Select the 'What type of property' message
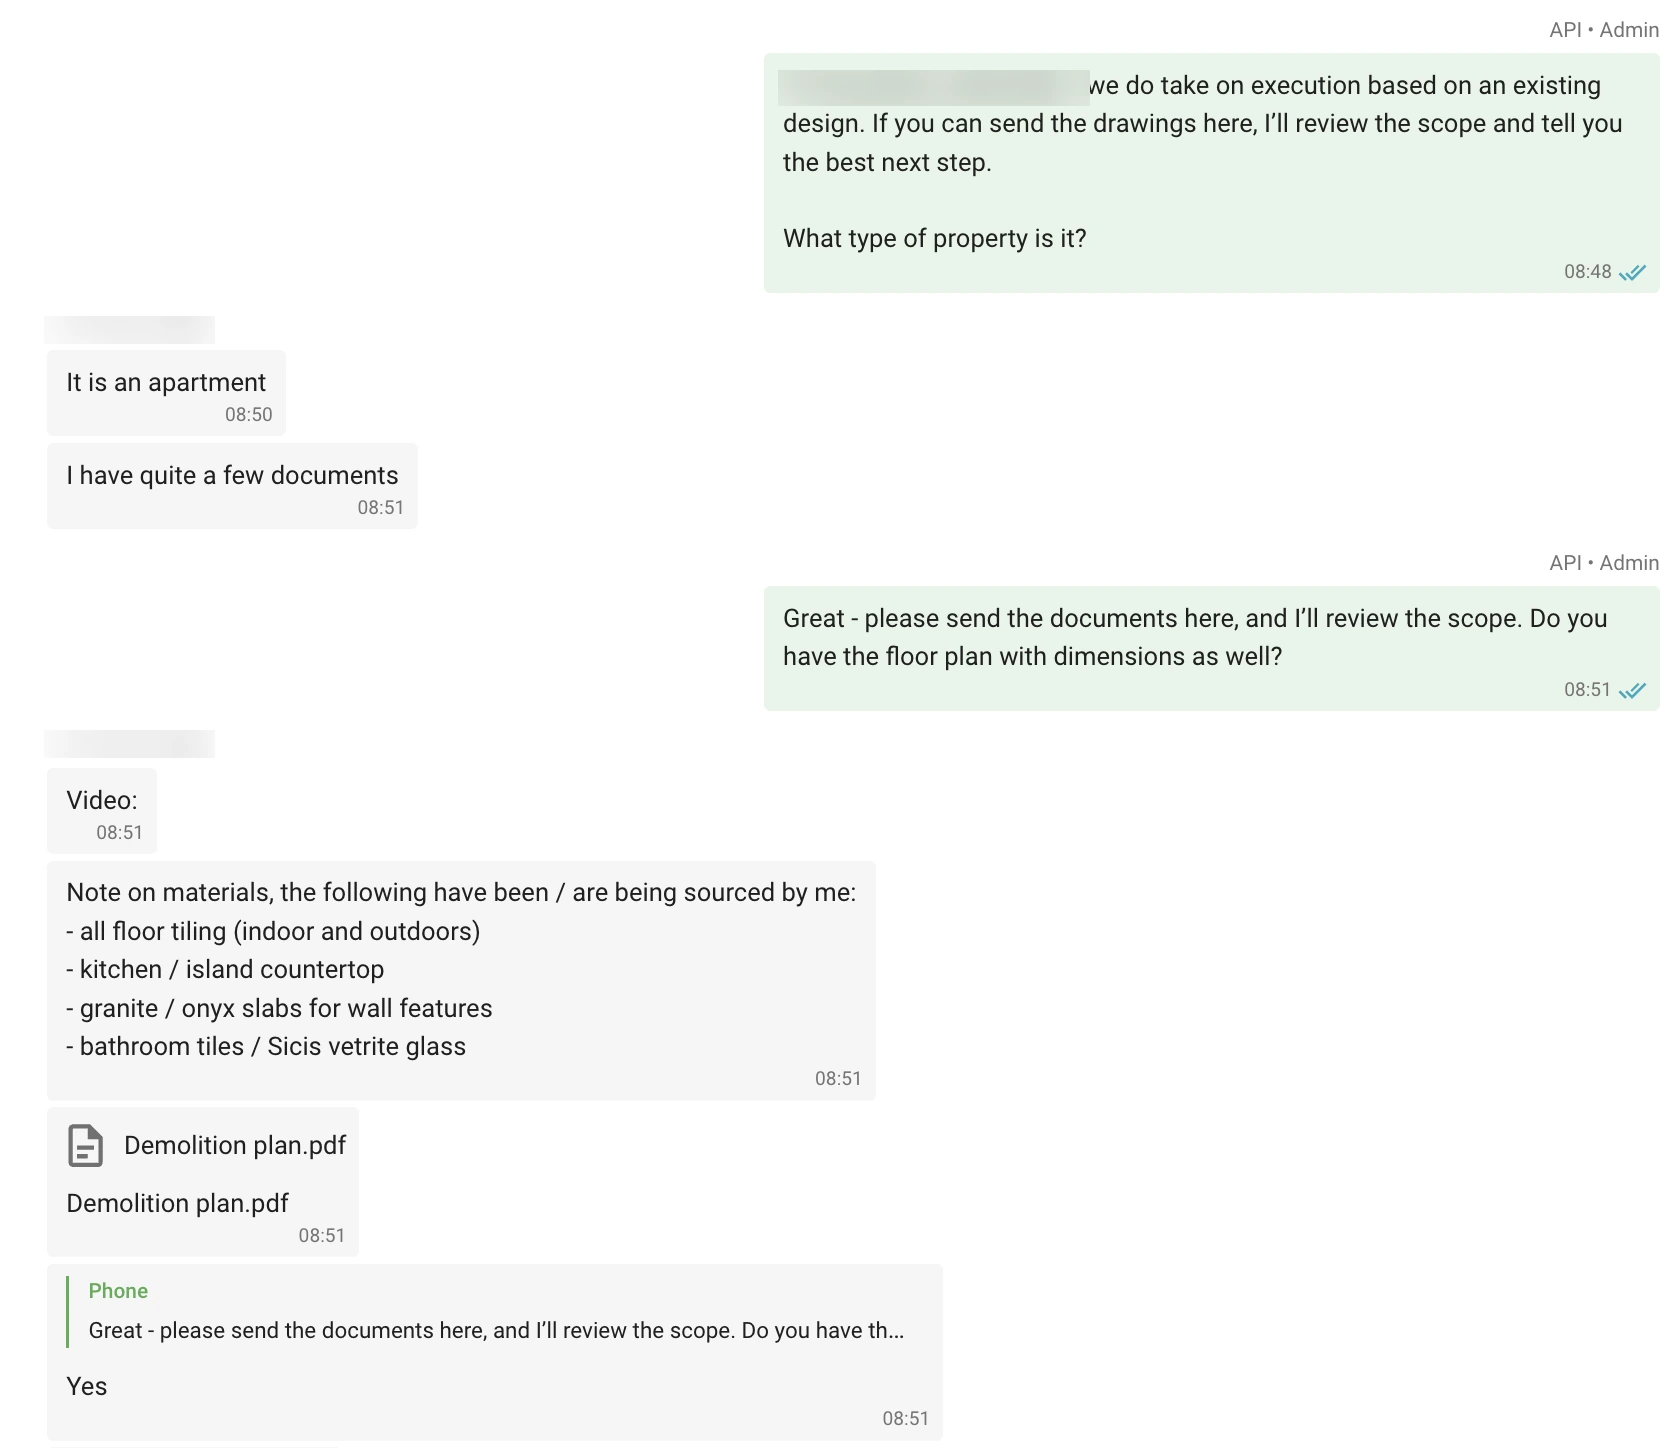The height and width of the screenshot is (1448, 1680). click(1212, 173)
